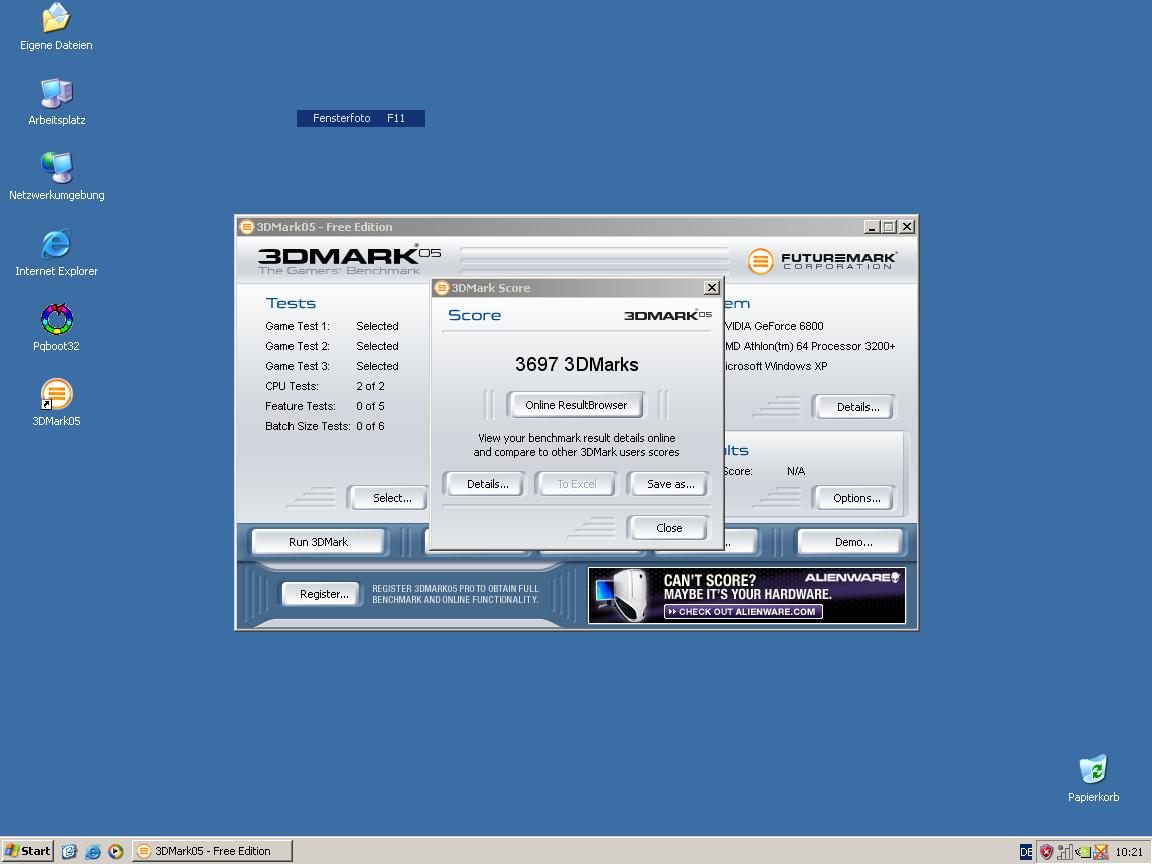
Task: Launch Windows Media Player from quick launch
Action: point(115,852)
